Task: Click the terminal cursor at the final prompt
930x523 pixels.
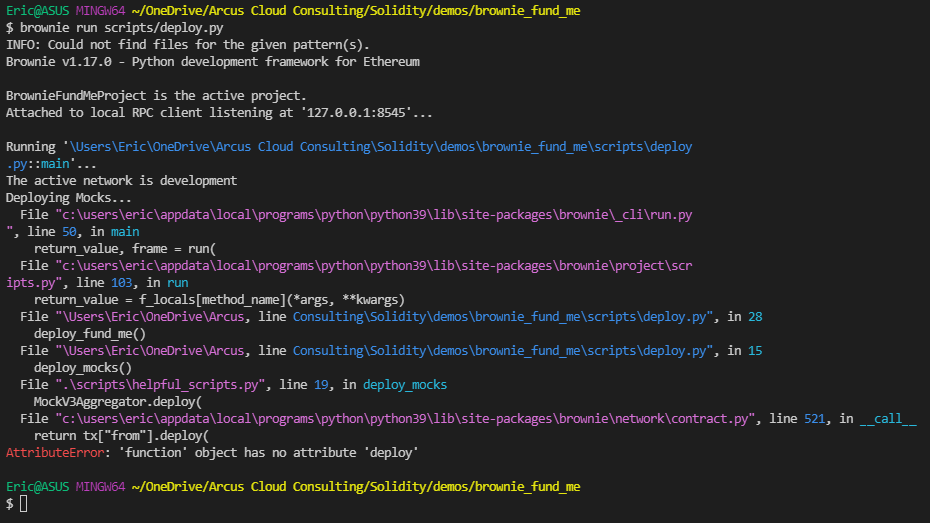Action: 24,504
